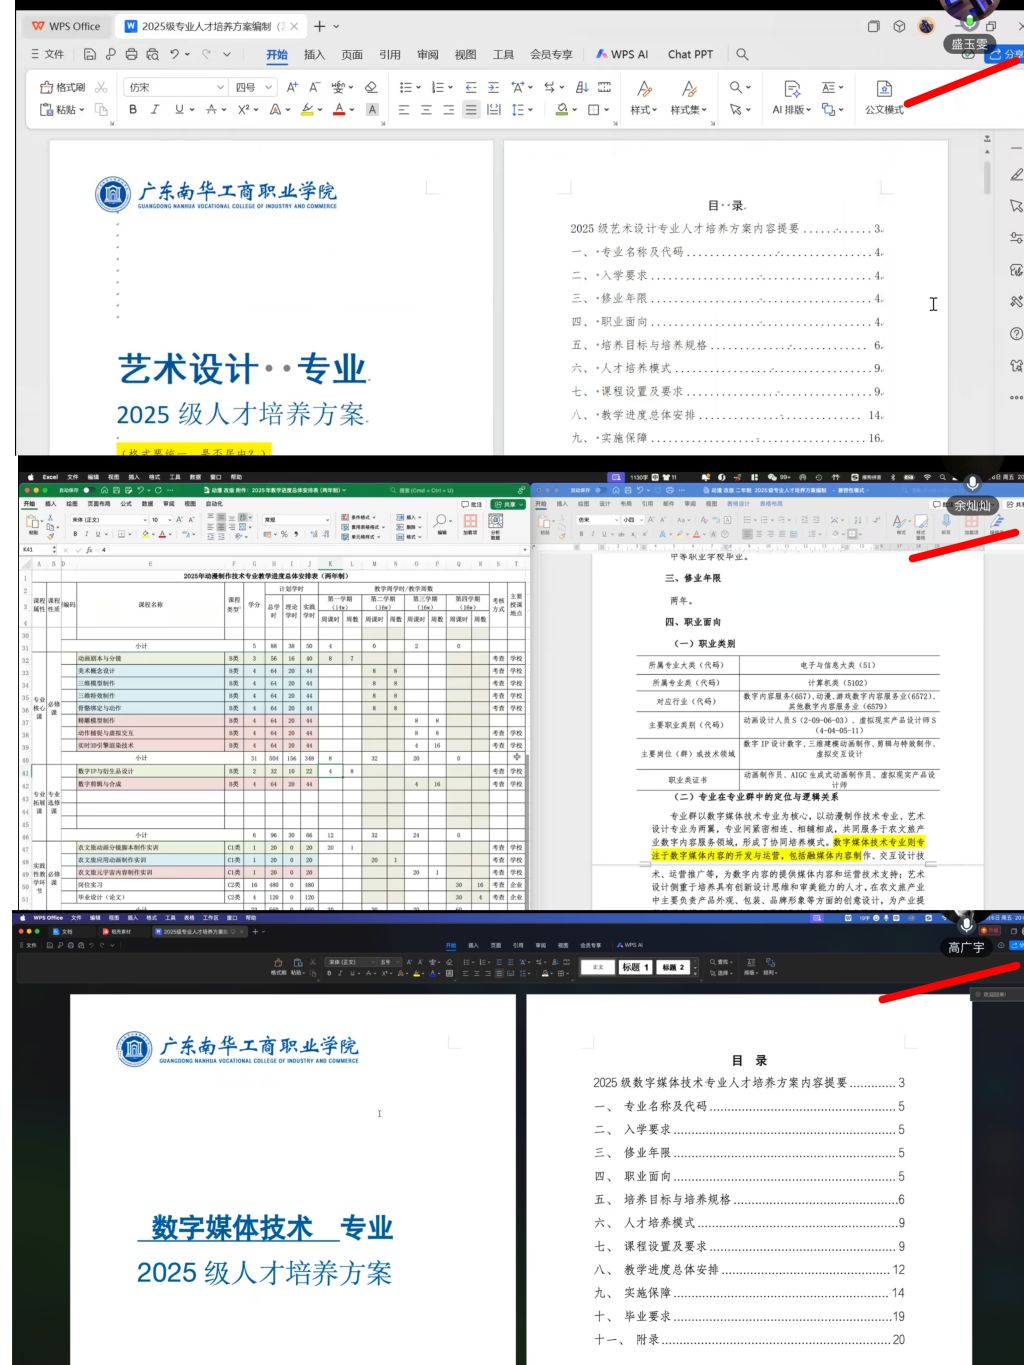Open the 样式 styles dropdown
This screenshot has height=1365, width=1024.
[x=643, y=96]
